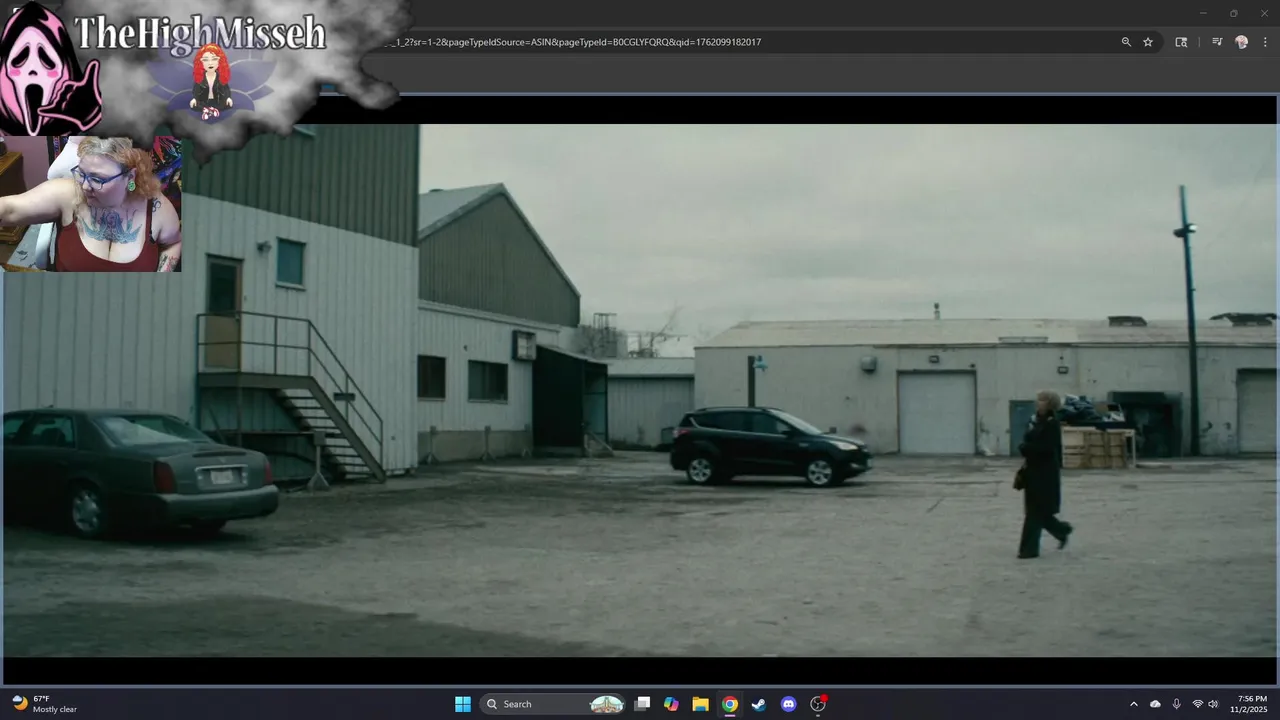Open the Chrome profile avatar
Image resolution: width=1280 pixels, height=720 pixels.
pyautogui.click(x=1242, y=42)
